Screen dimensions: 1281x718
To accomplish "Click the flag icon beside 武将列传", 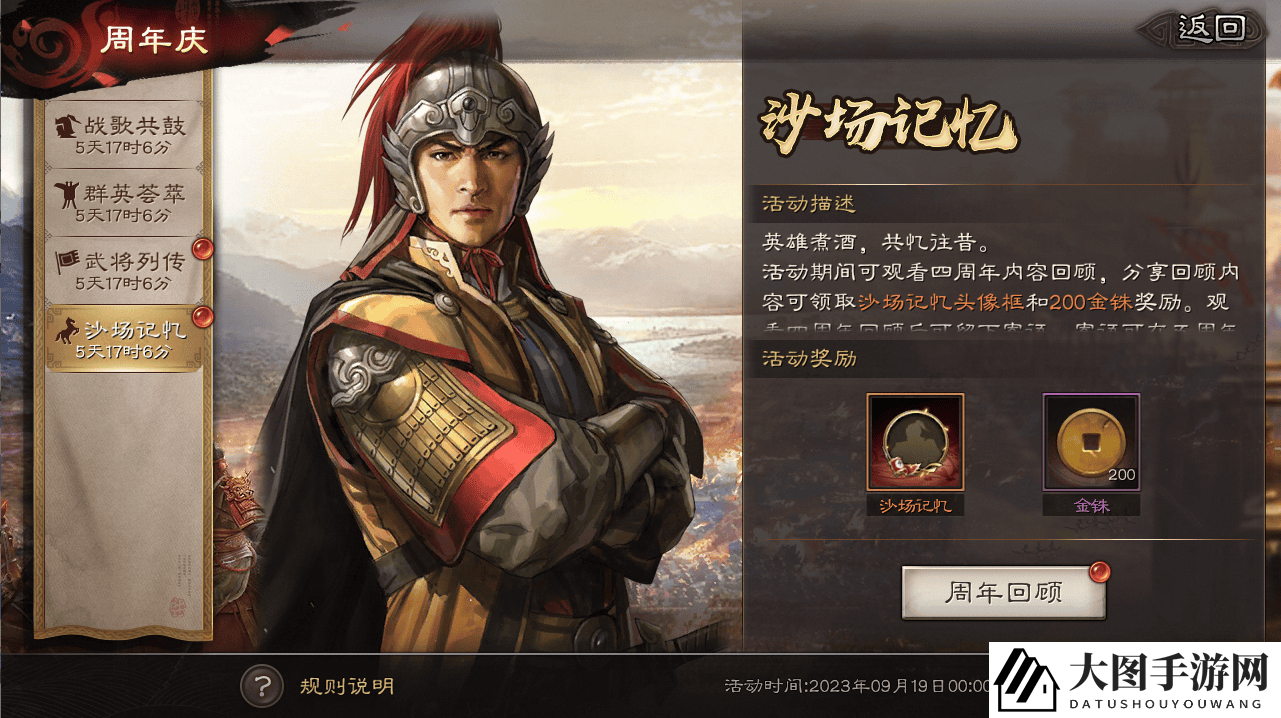I will [x=69, y=262].
